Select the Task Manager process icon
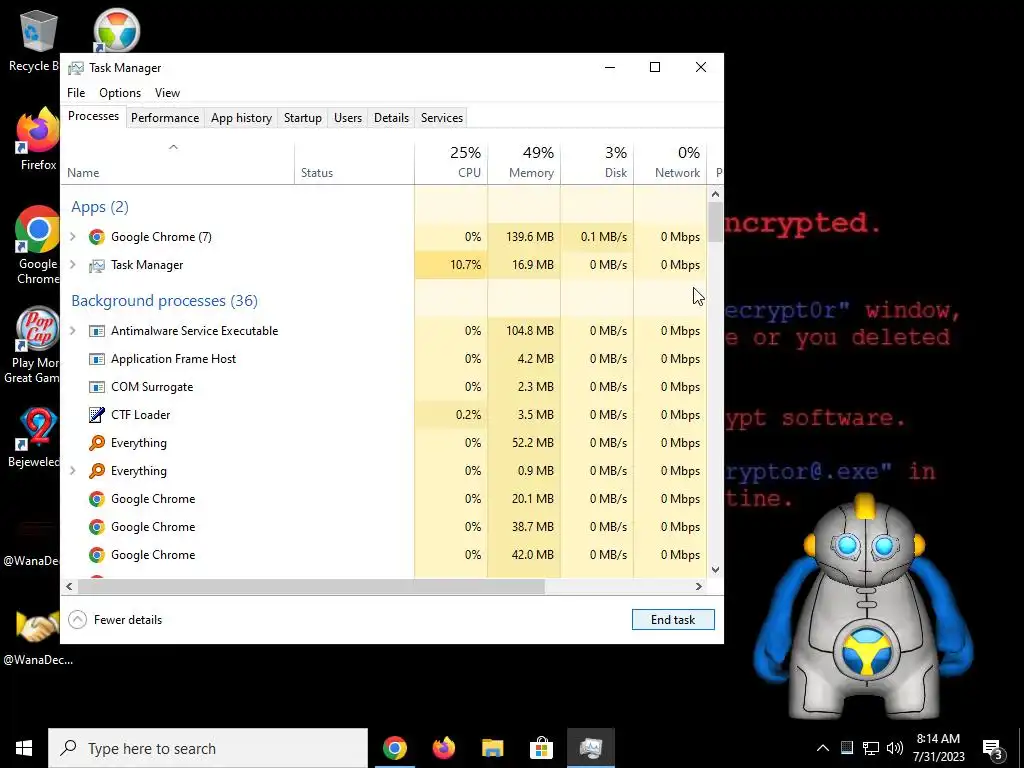This screenshot has height=768, width=1024. [x=97, y=265]
